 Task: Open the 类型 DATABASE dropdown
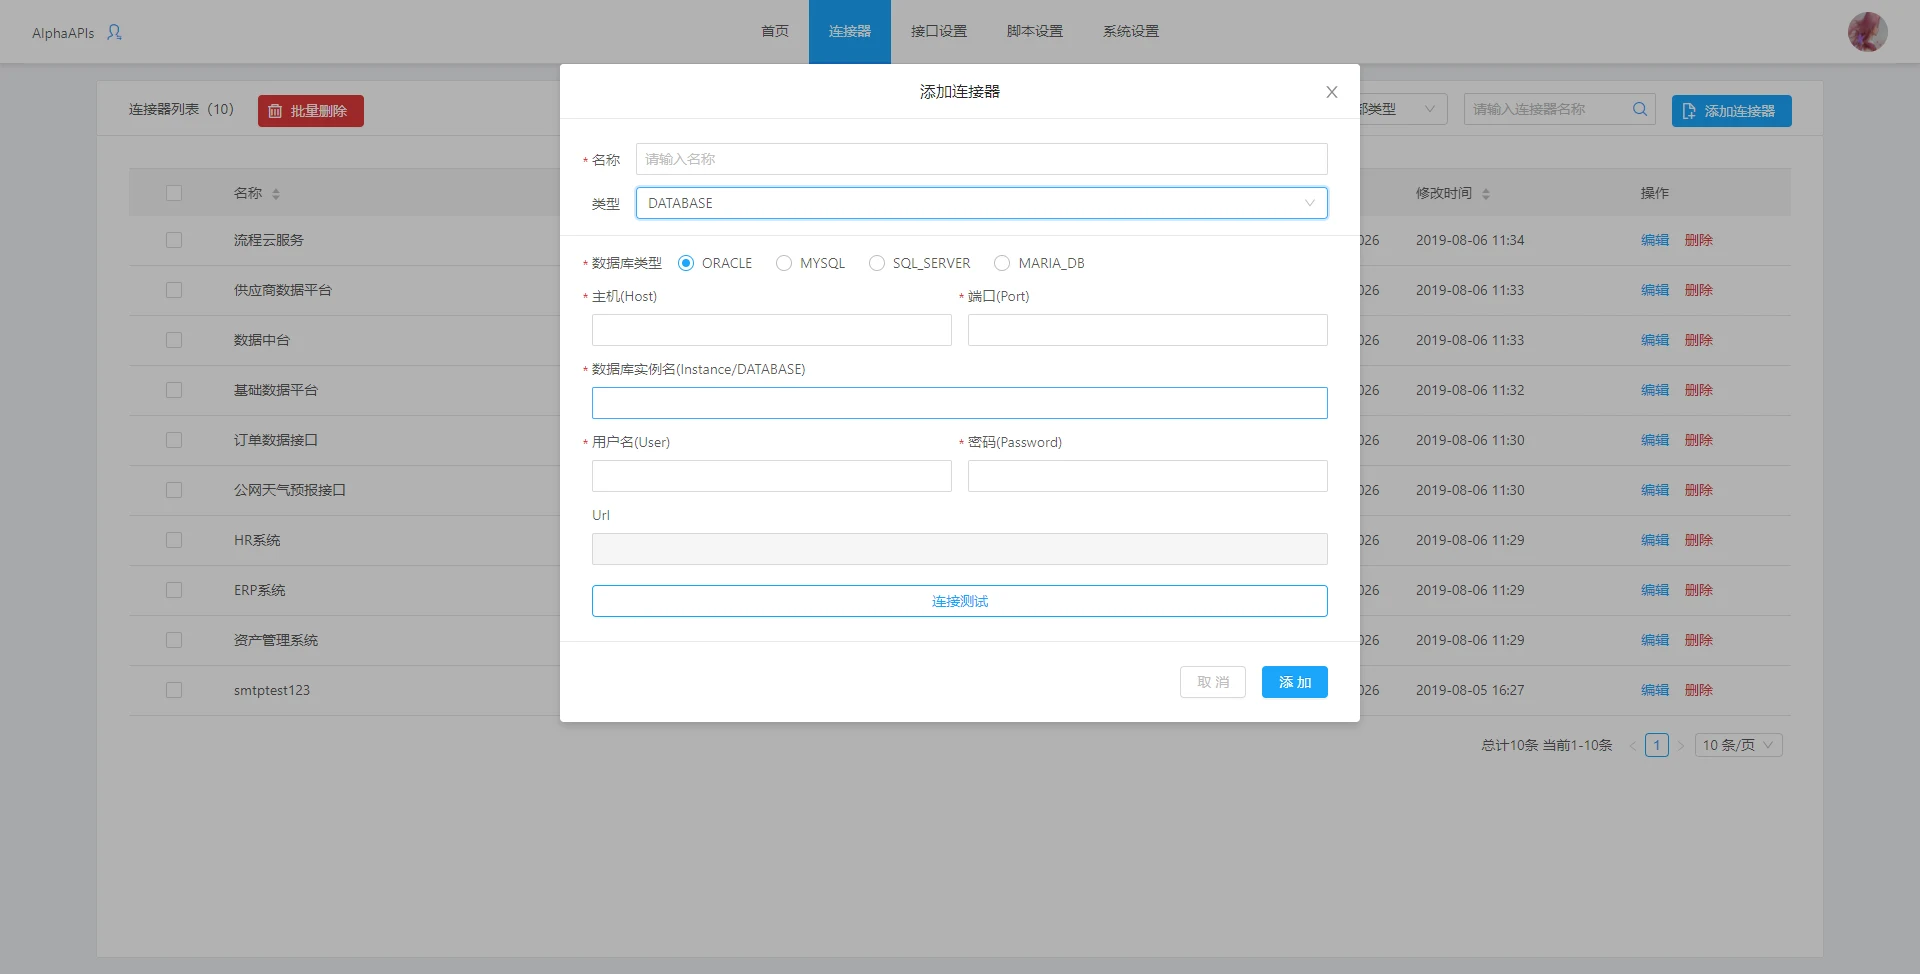[x=981, y=203]
